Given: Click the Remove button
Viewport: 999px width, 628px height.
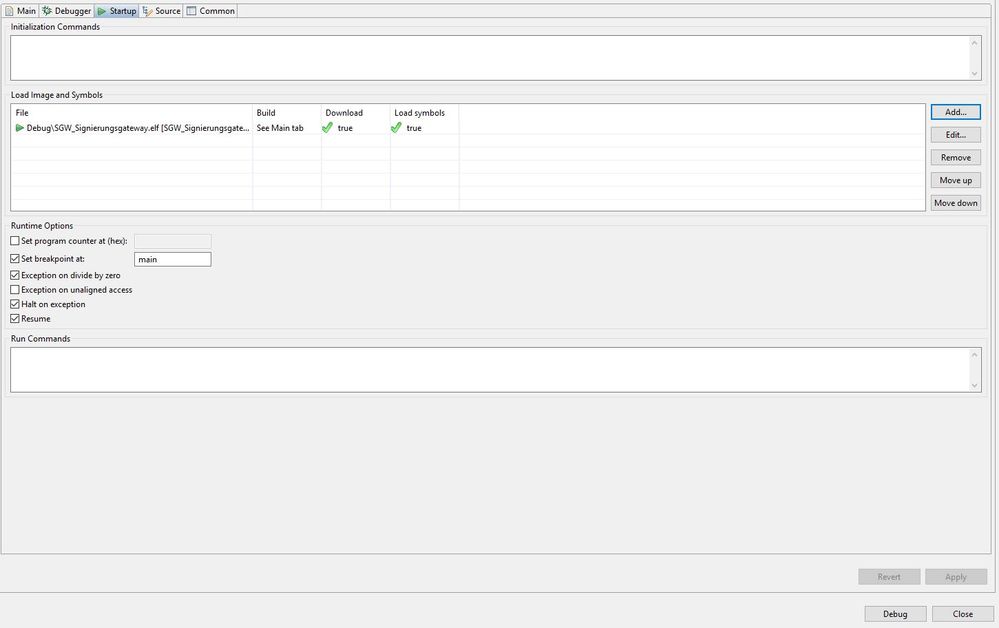Looking at the screenshot, I should [x=956, y=157].
